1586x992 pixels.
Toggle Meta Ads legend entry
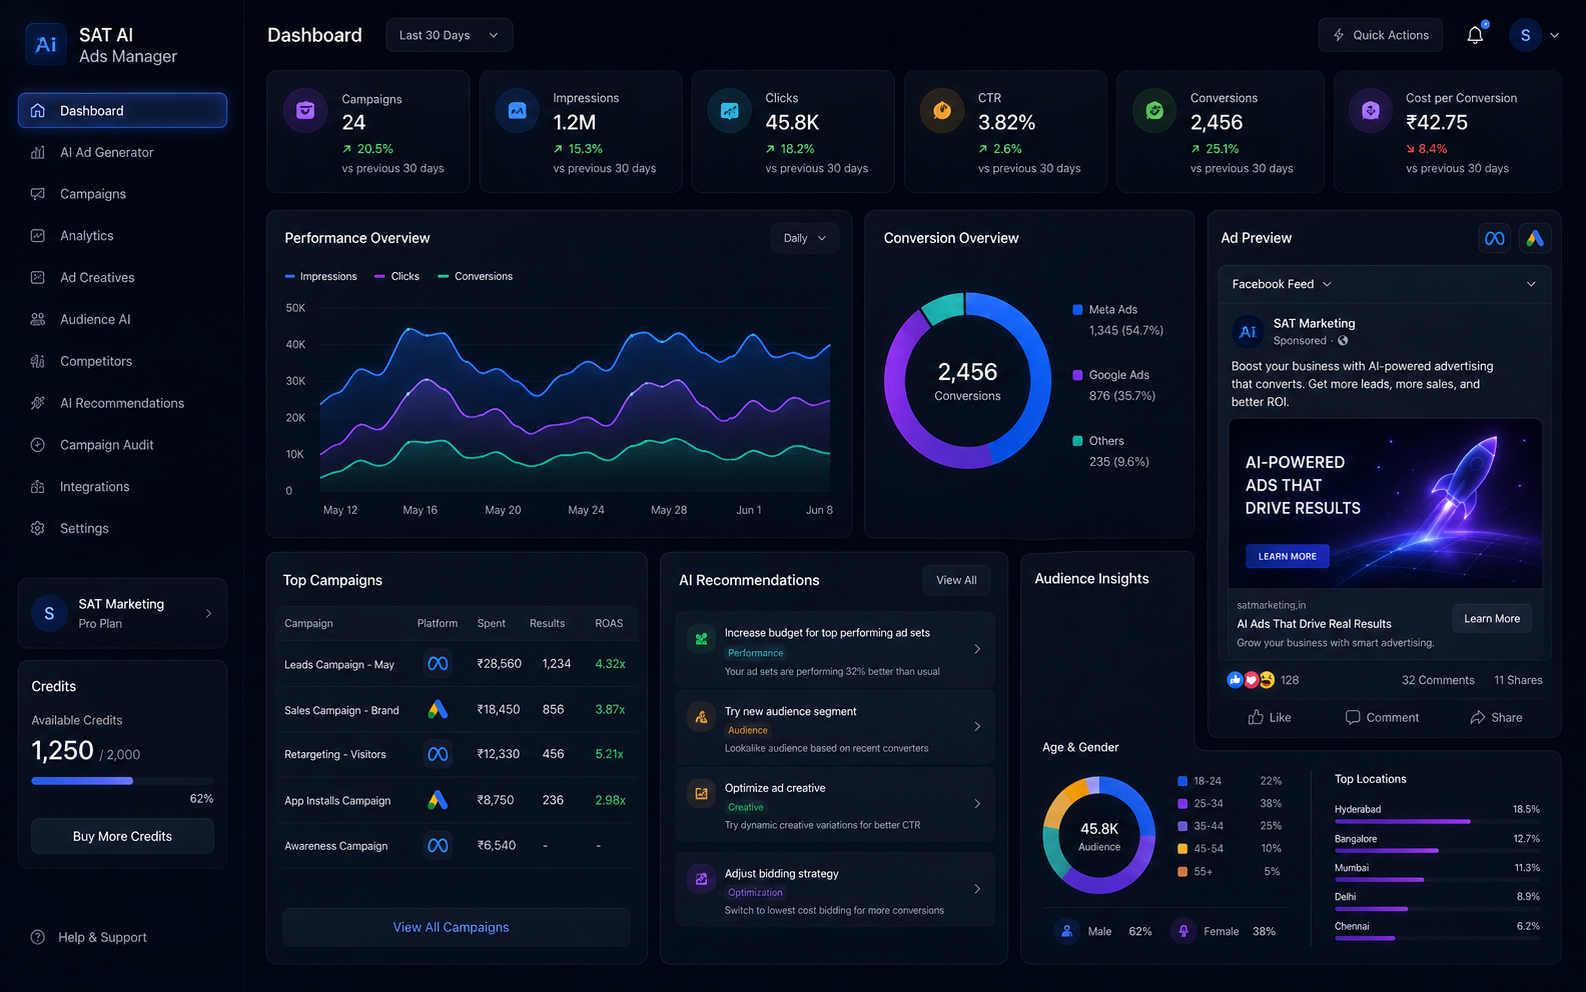(x=1118, y=320)
